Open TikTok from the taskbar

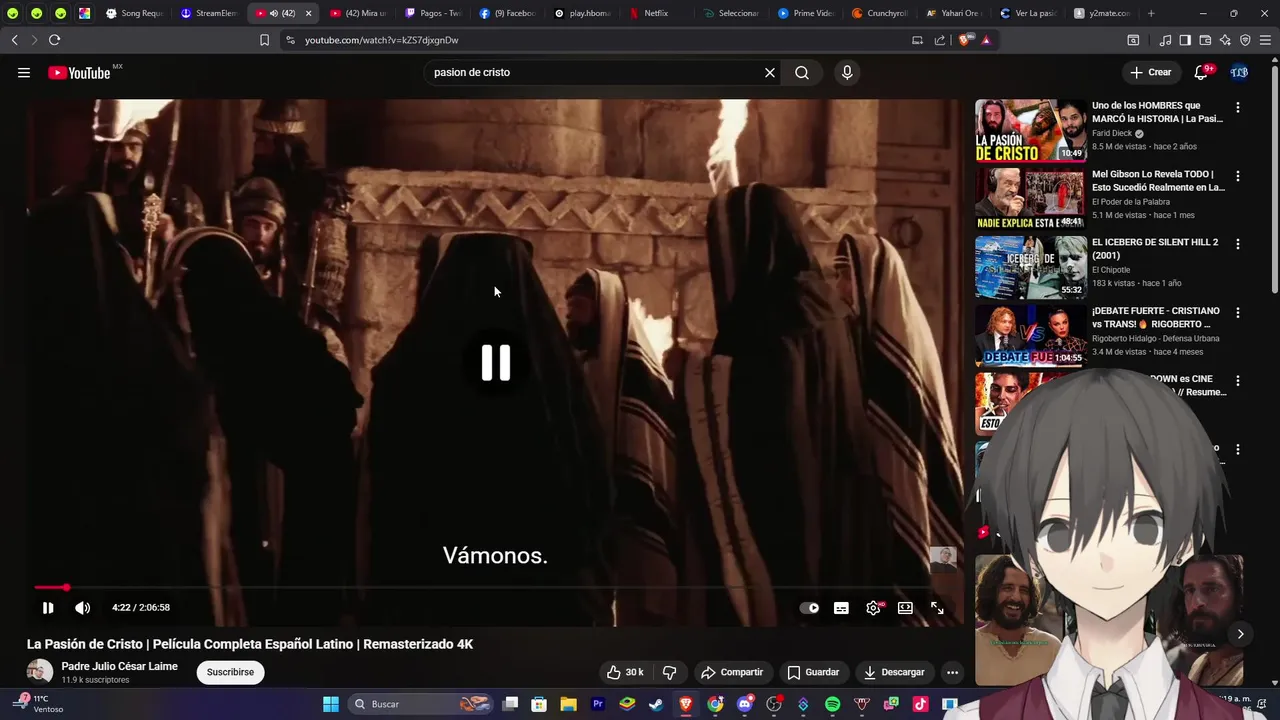pos(920,704)
